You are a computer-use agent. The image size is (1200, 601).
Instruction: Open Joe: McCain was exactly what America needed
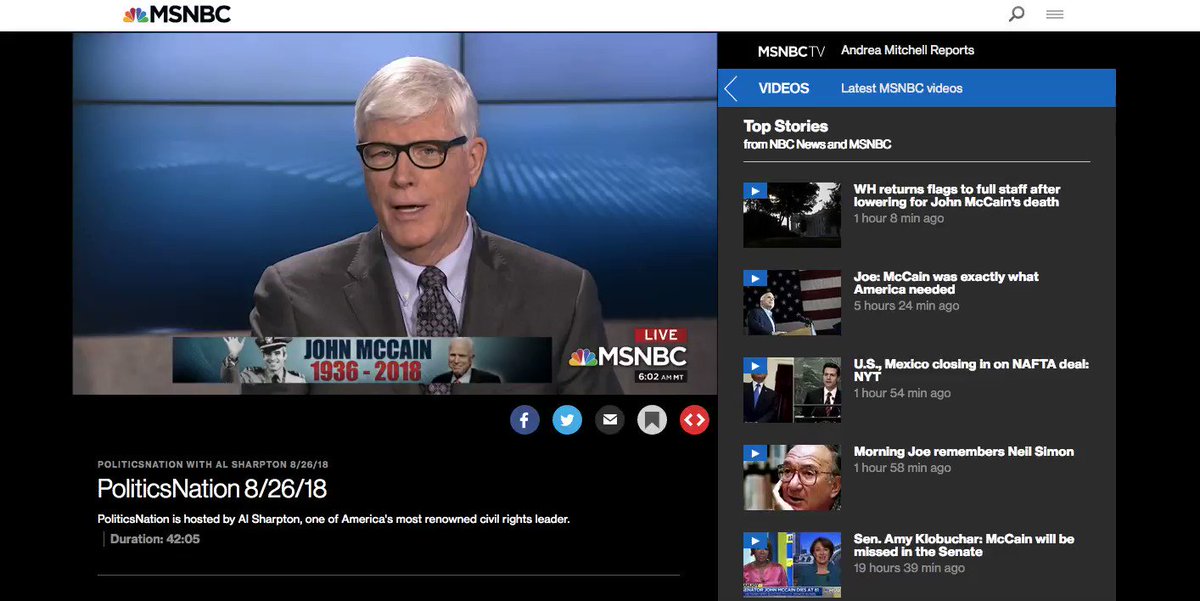[x=946, y=283]
